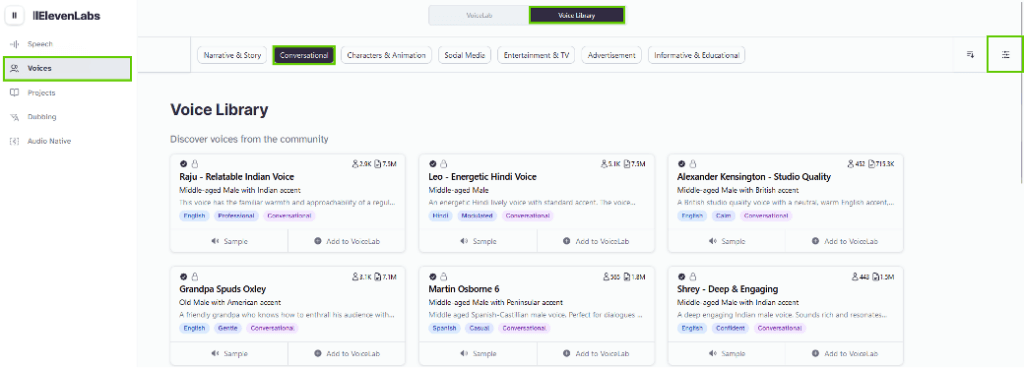Click lock icon on Alexander Kensington card
The height and width of the screenshot is (368, 1024).
click(692, 164)
